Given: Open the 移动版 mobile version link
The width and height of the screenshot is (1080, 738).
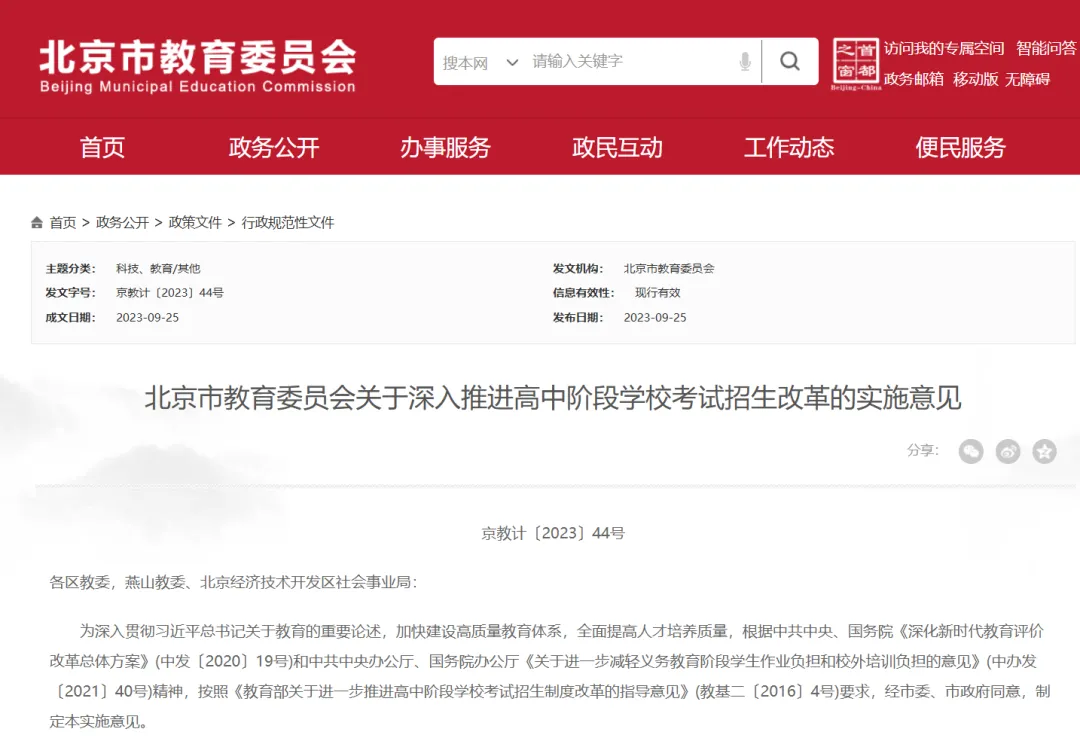Looking at the screenshot, I should 975,78.
